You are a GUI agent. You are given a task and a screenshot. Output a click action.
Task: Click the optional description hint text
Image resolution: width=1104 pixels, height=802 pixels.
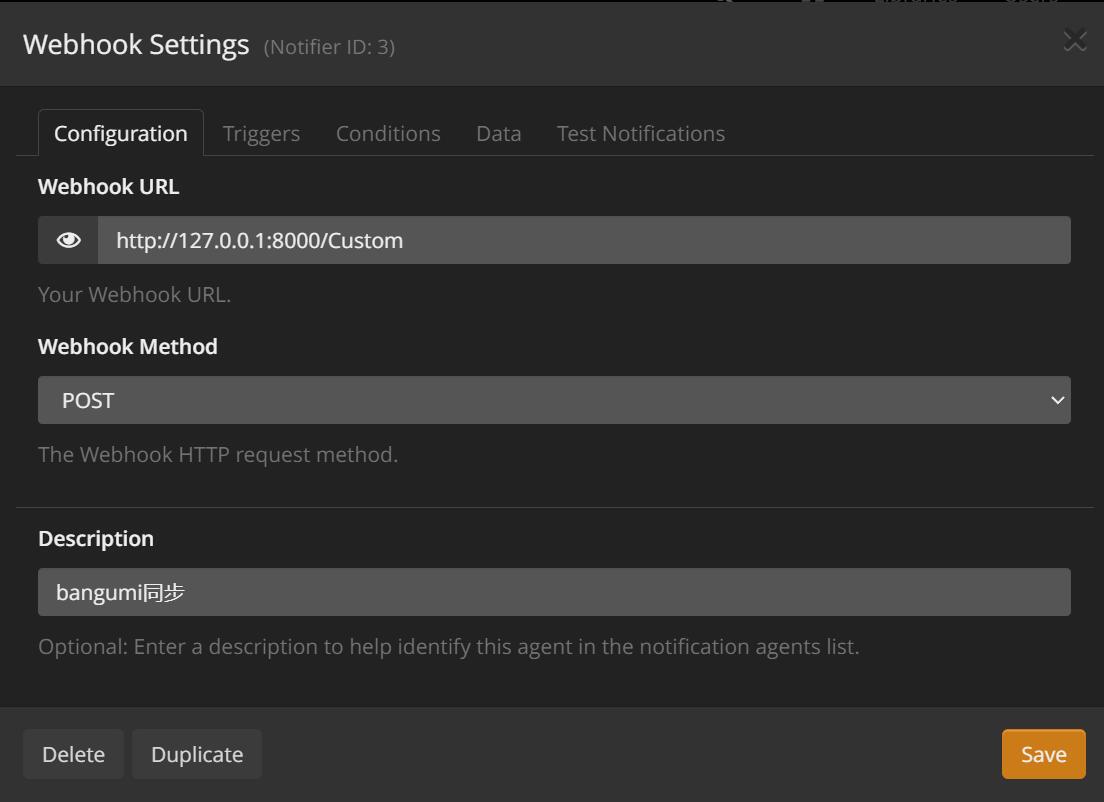click(448, 646)
